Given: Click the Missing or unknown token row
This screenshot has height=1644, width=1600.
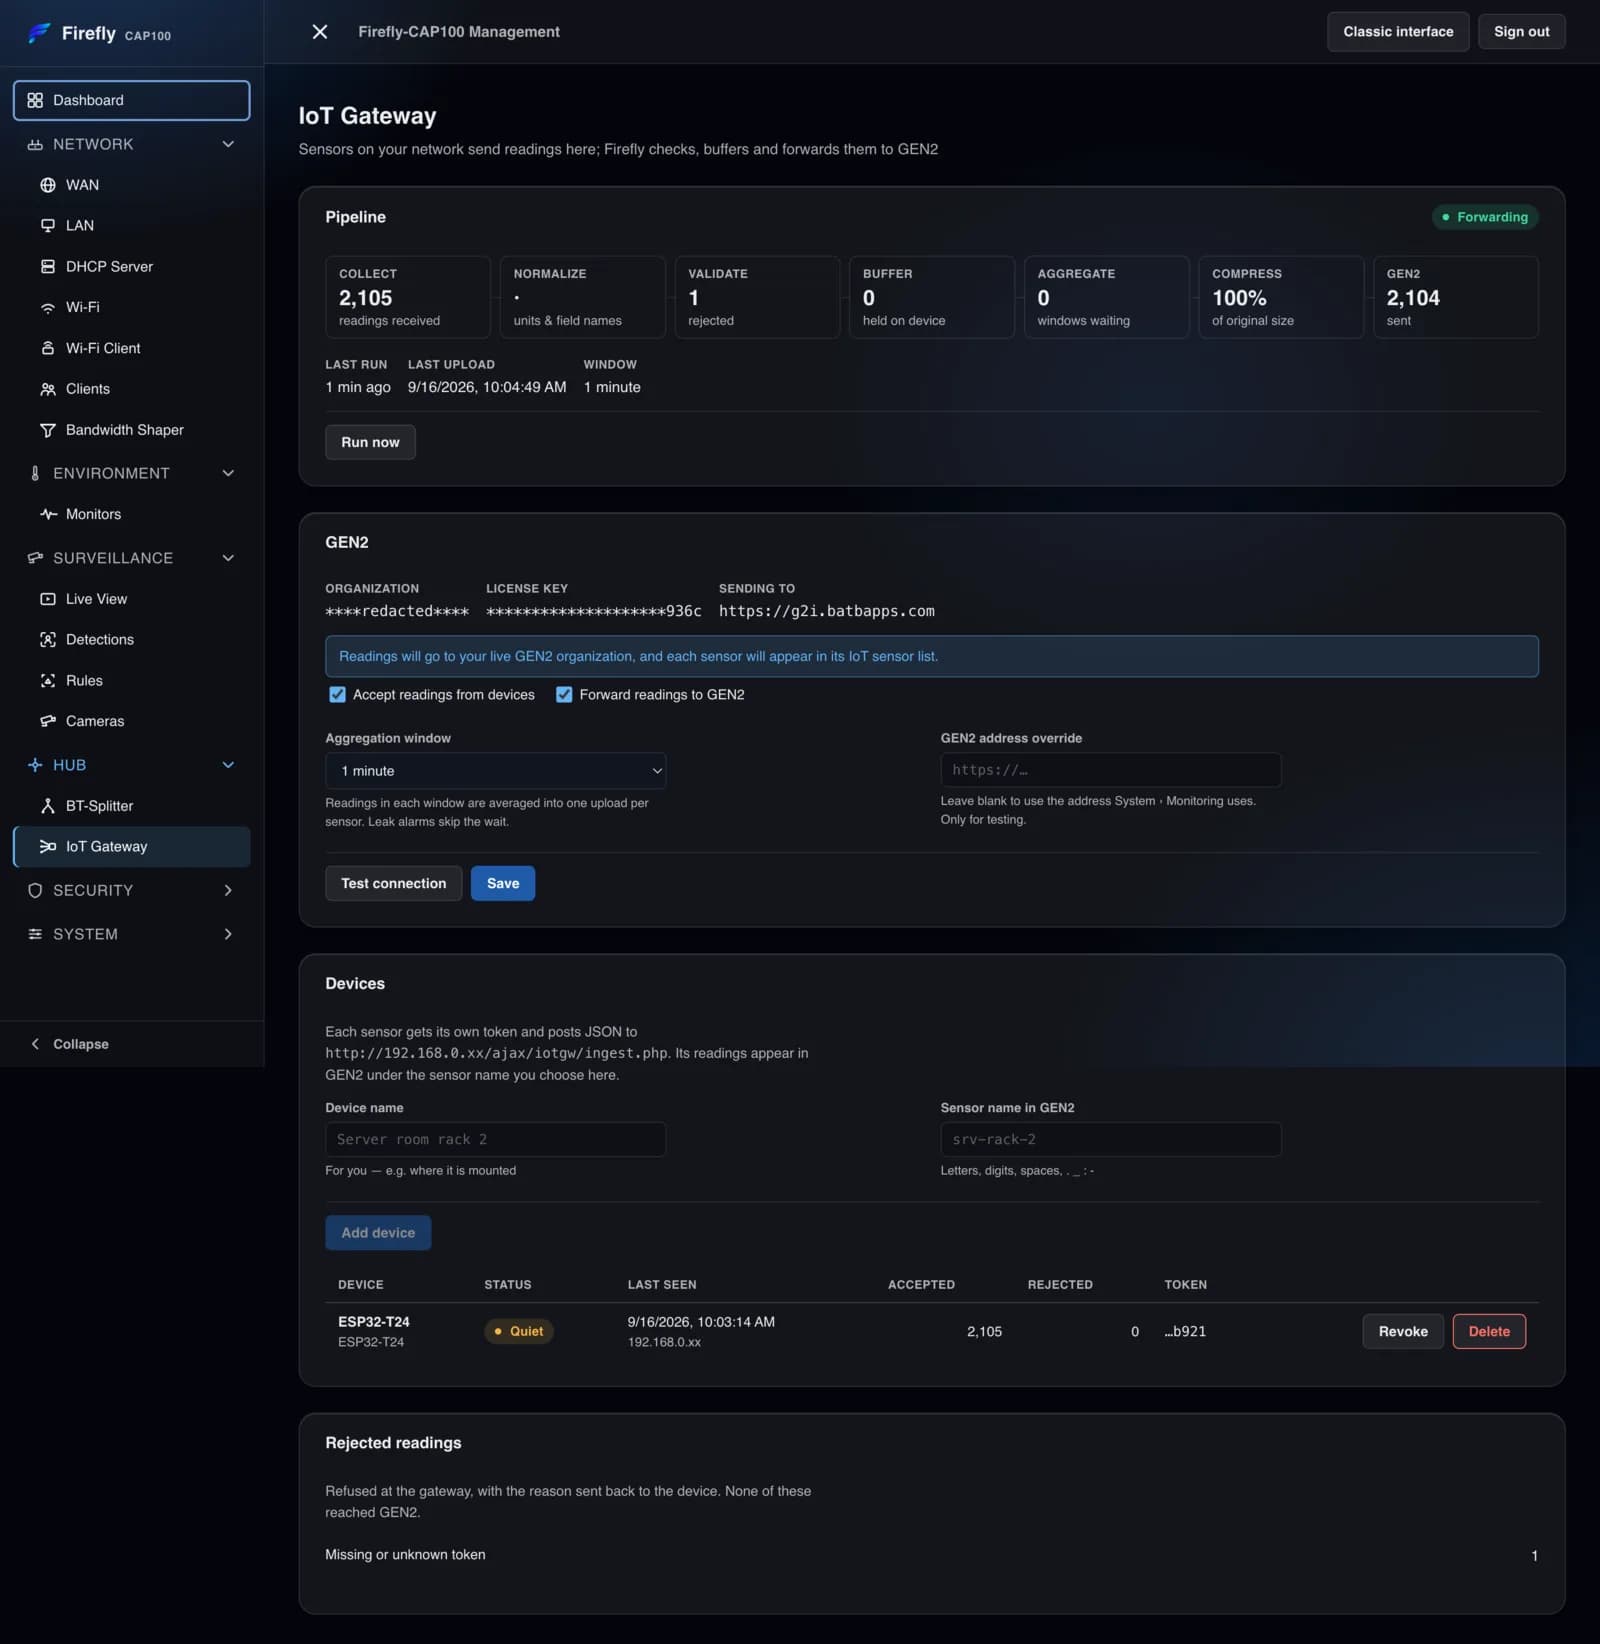Looking at the screenshot, I should [931, 1555].
